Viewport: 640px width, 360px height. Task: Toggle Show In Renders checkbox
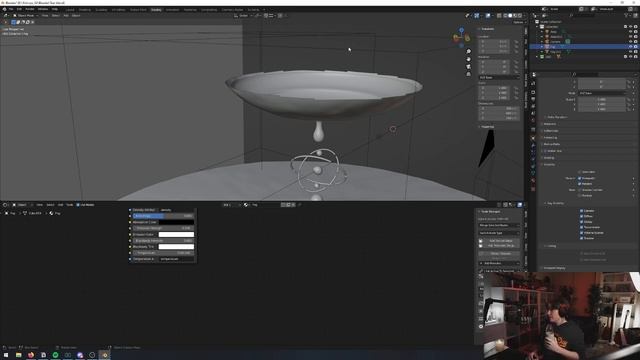point(580,184)
